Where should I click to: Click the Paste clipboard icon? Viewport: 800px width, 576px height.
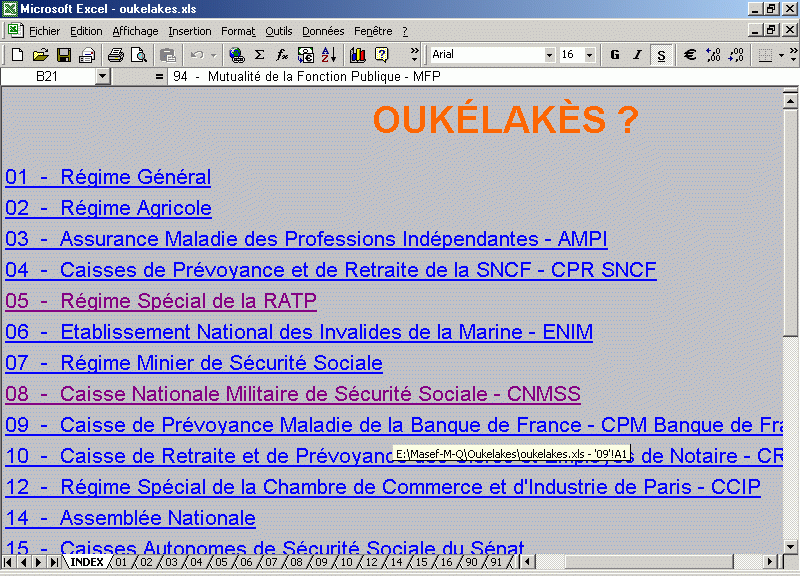click(167, 55)
